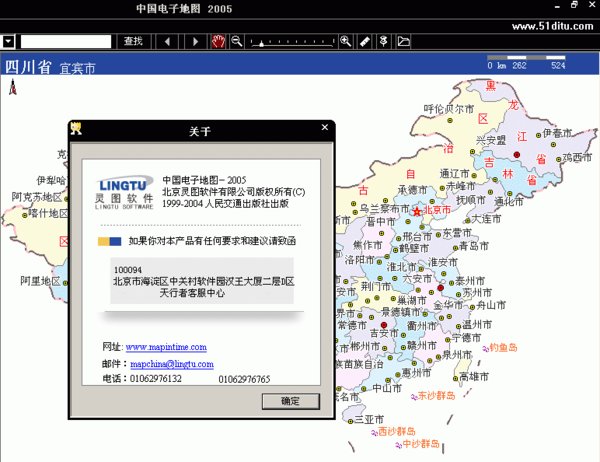
Task: Select 青岛市 on the map
Action: (x=473, y=246)
